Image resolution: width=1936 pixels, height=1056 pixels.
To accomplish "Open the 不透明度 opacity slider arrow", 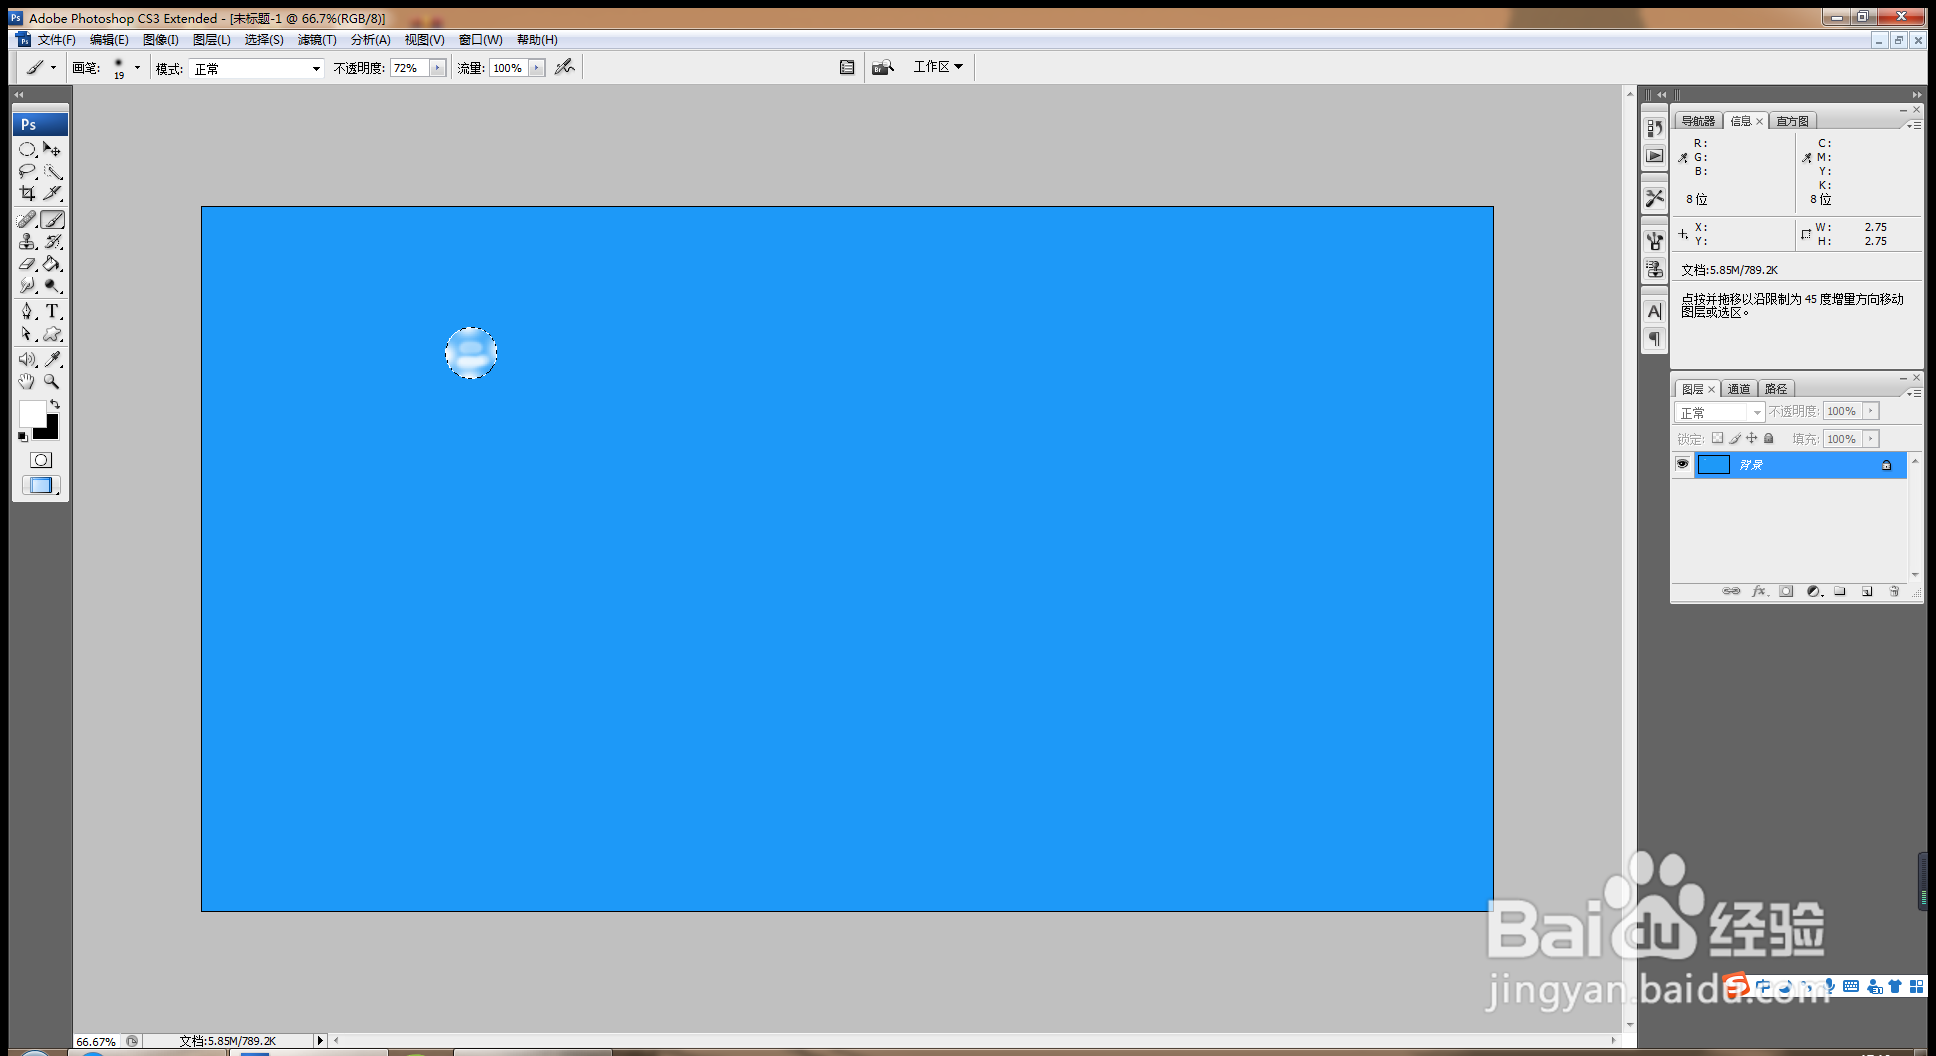I will tap(437, 68).
